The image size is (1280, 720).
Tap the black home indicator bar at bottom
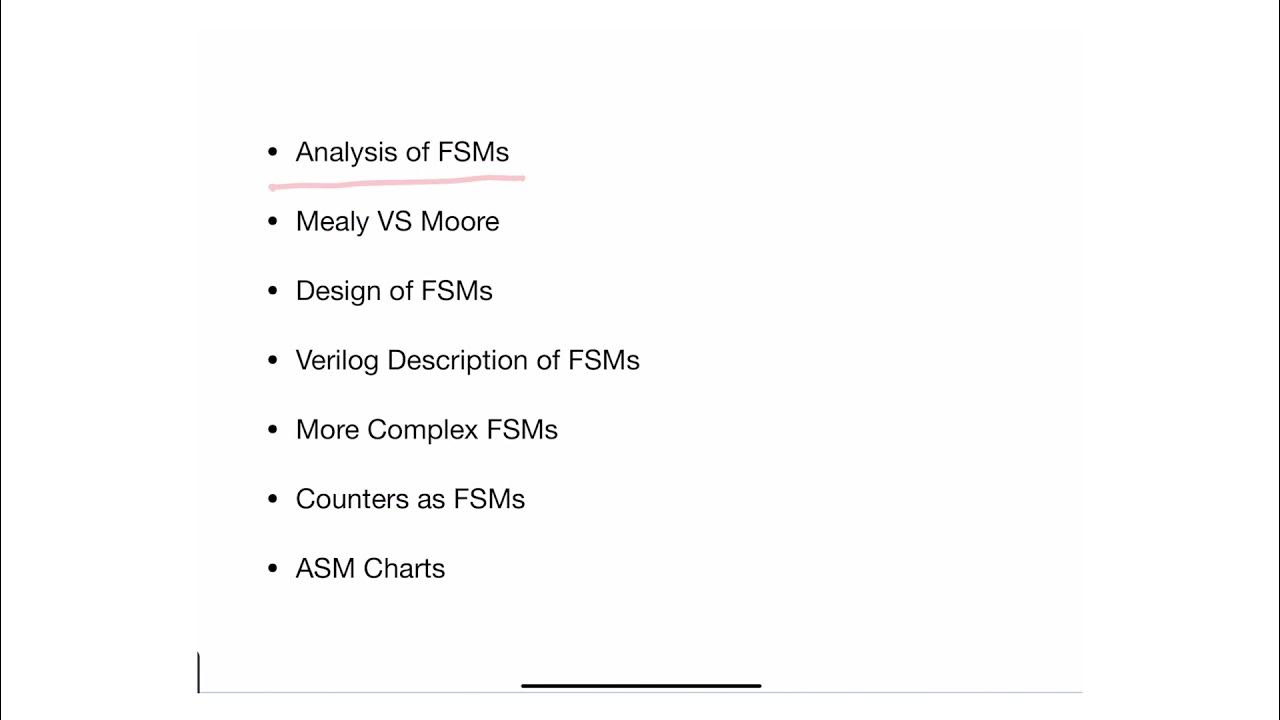click(641, 686)
